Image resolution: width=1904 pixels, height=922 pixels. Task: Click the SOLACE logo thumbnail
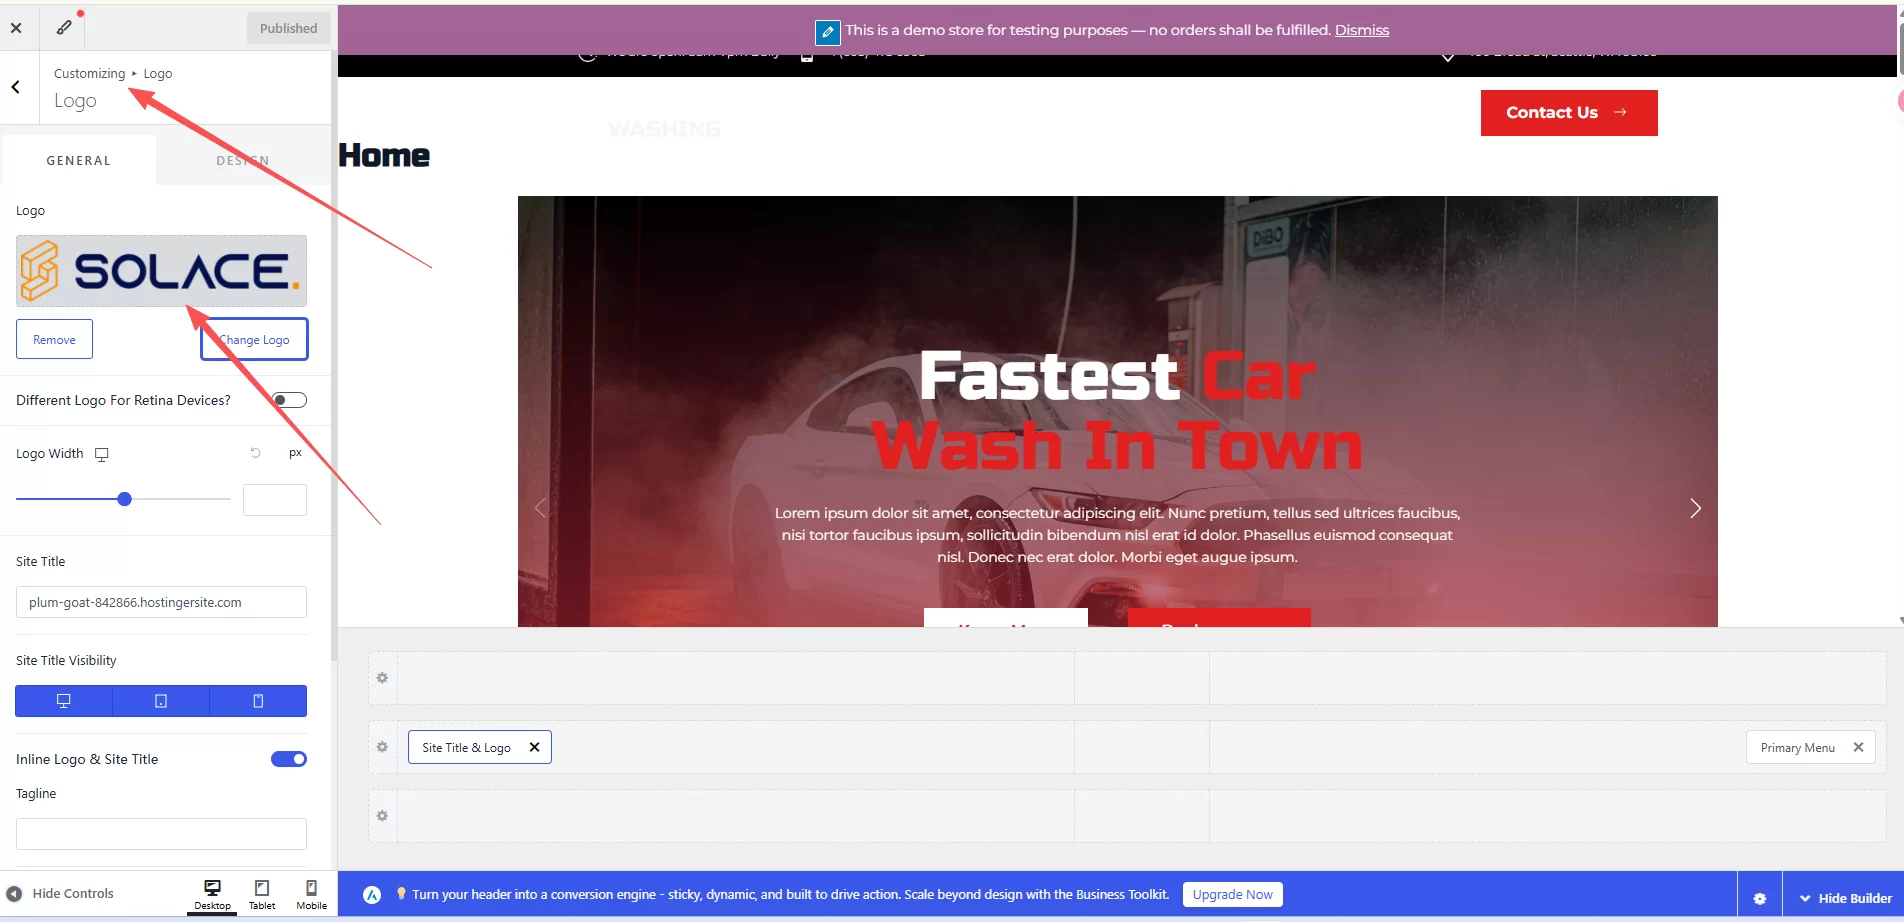pos(161,271)
